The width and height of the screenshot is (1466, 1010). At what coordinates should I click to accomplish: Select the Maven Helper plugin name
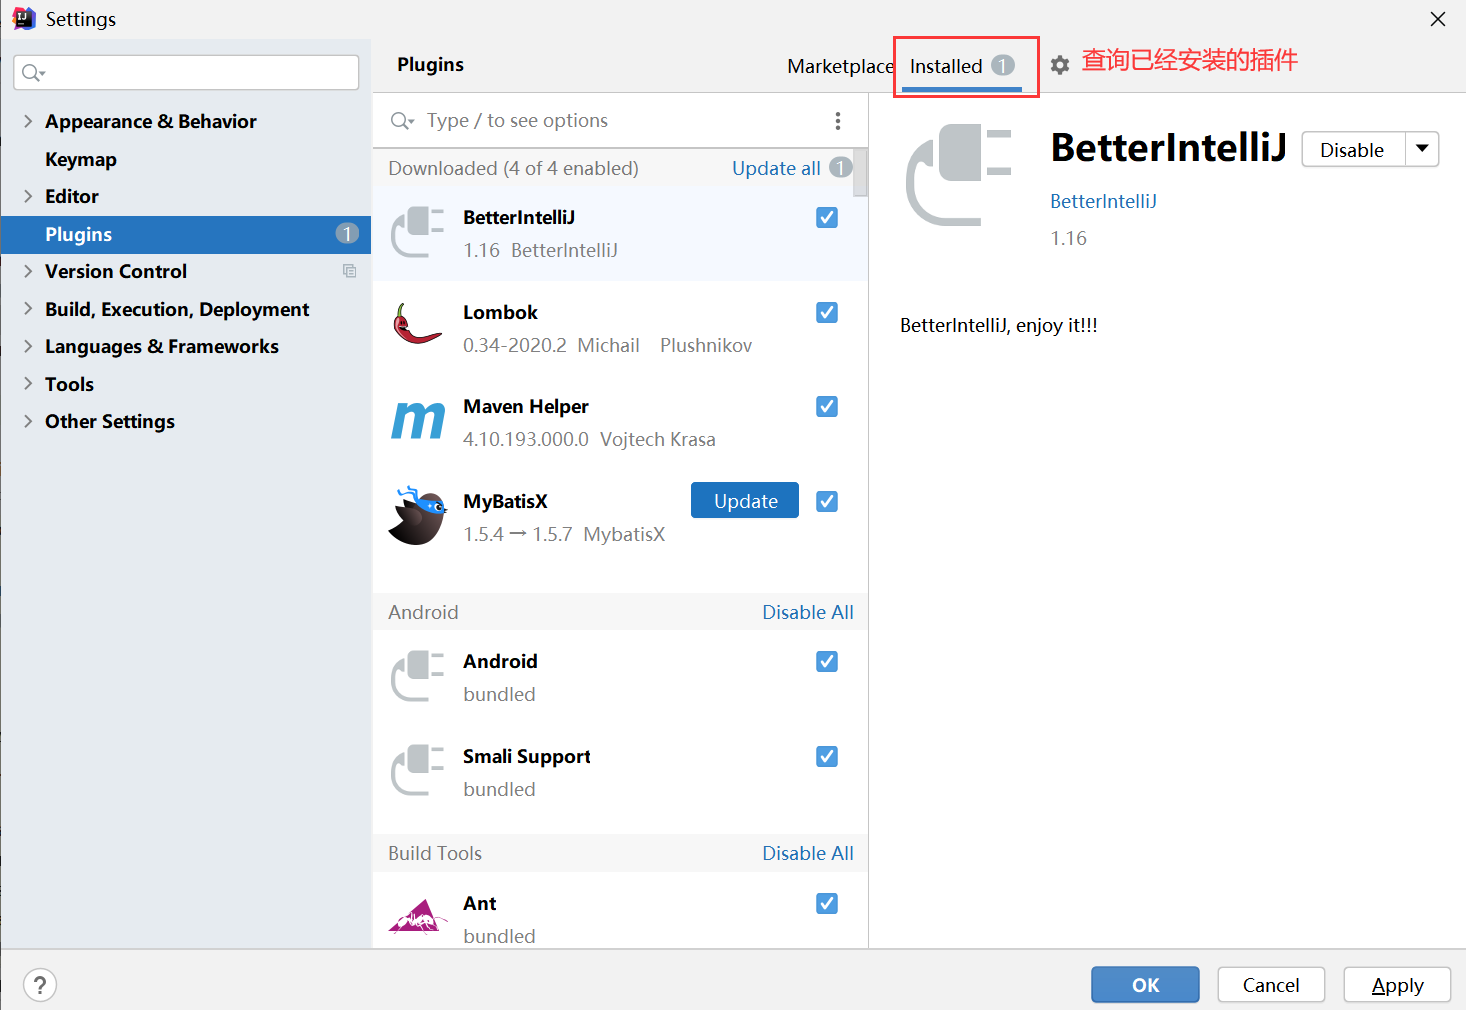coord(526,406)
